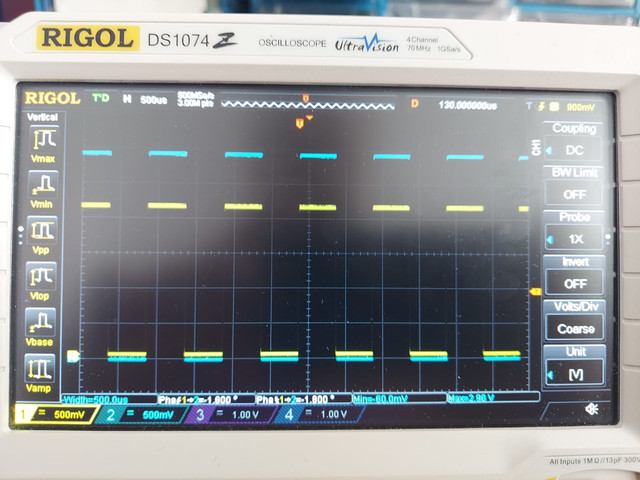Viewport: 640px width, 480px height.
Task: Click the RIGOL logo on screen
Action: (x=52, y=98)
